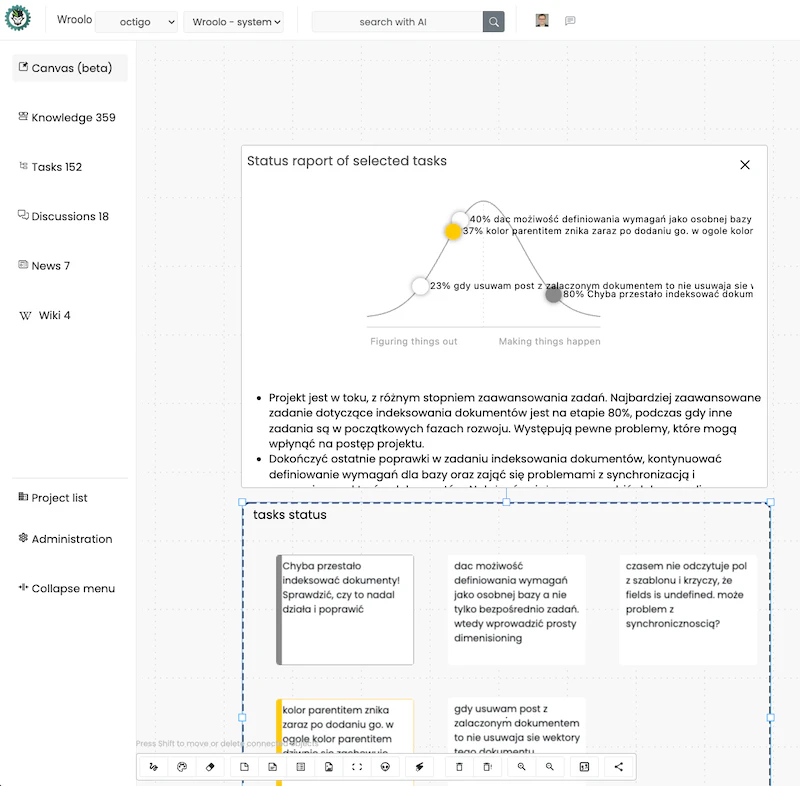Select the drawing pen tool on the canvas toolbar
The image size is (800, 786).
[153, 766]
